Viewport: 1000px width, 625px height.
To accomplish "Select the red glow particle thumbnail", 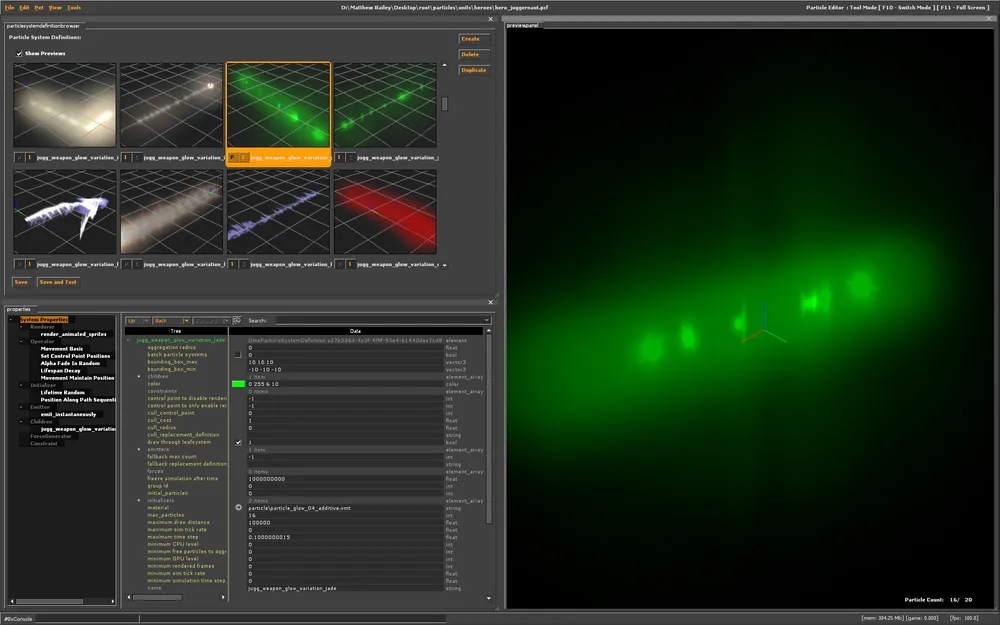I will 385,212.
